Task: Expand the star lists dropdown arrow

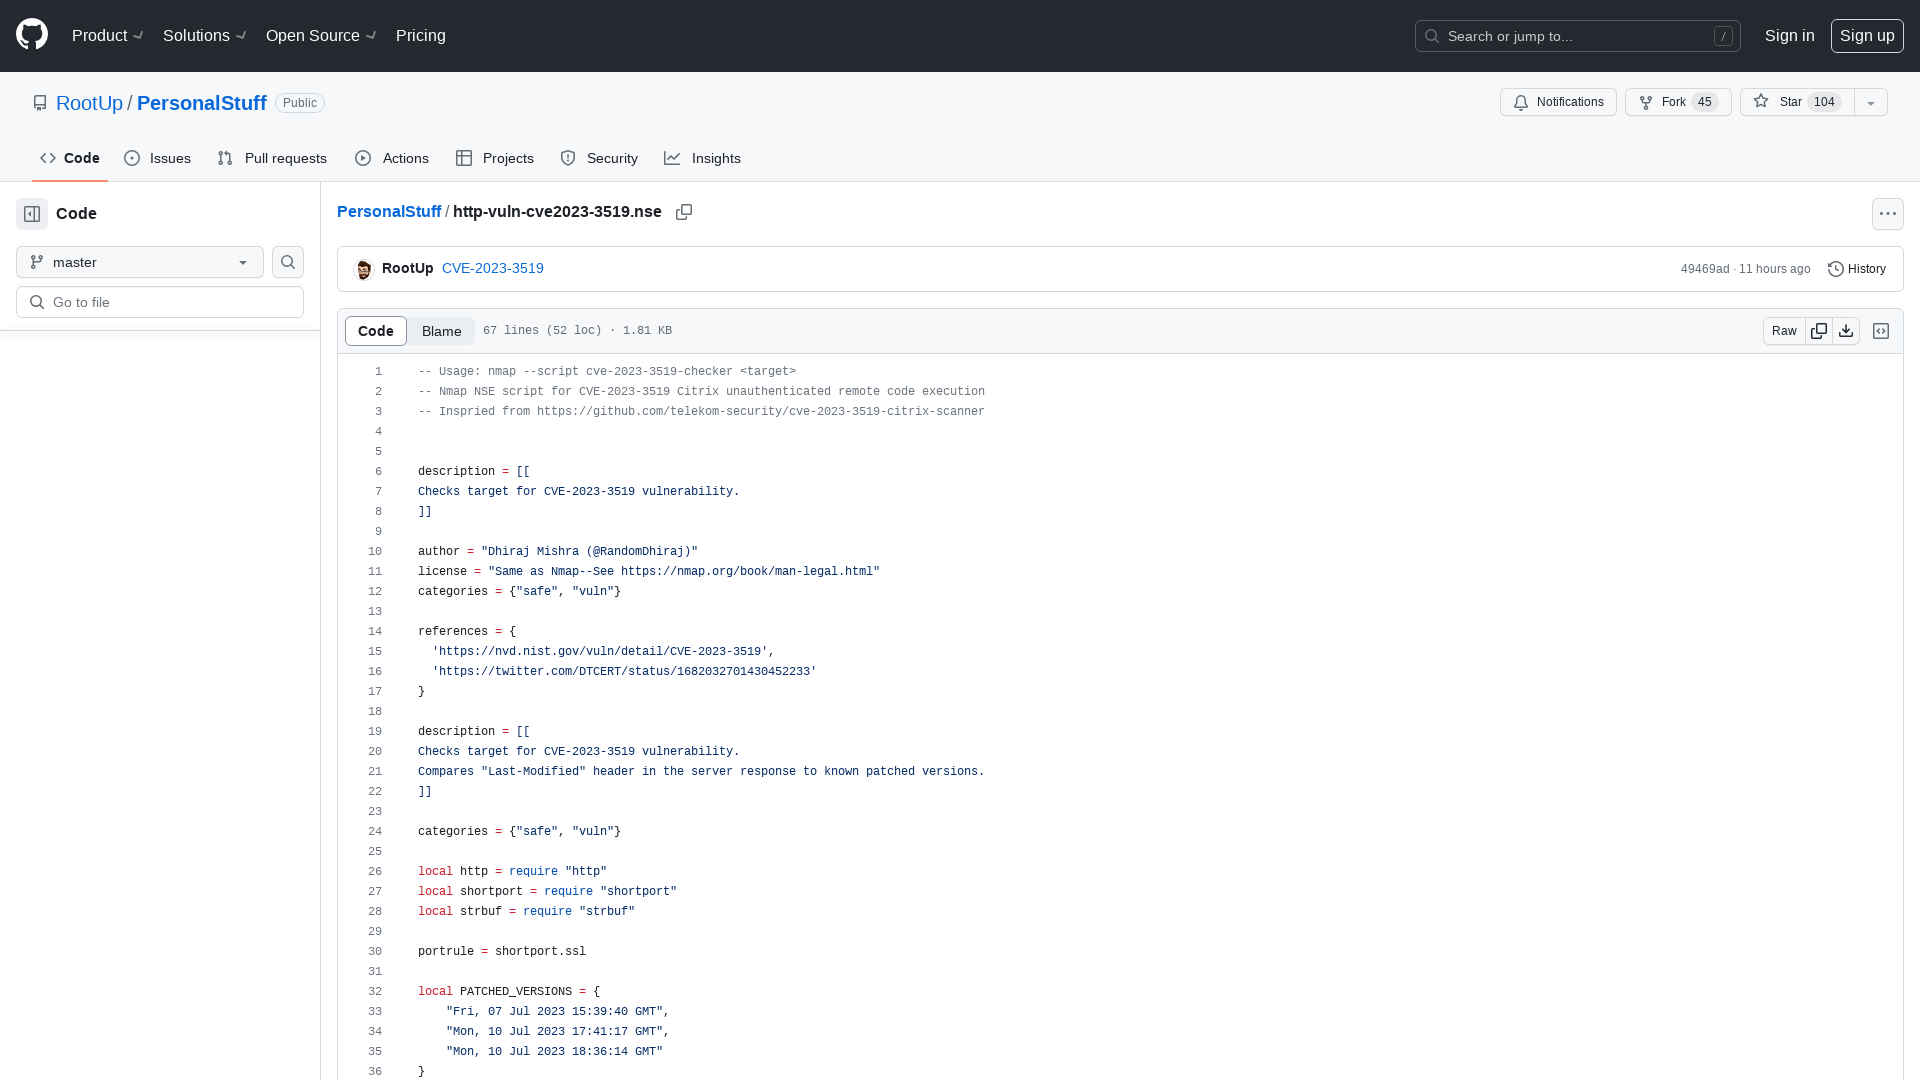Action: click(1871, 102)
